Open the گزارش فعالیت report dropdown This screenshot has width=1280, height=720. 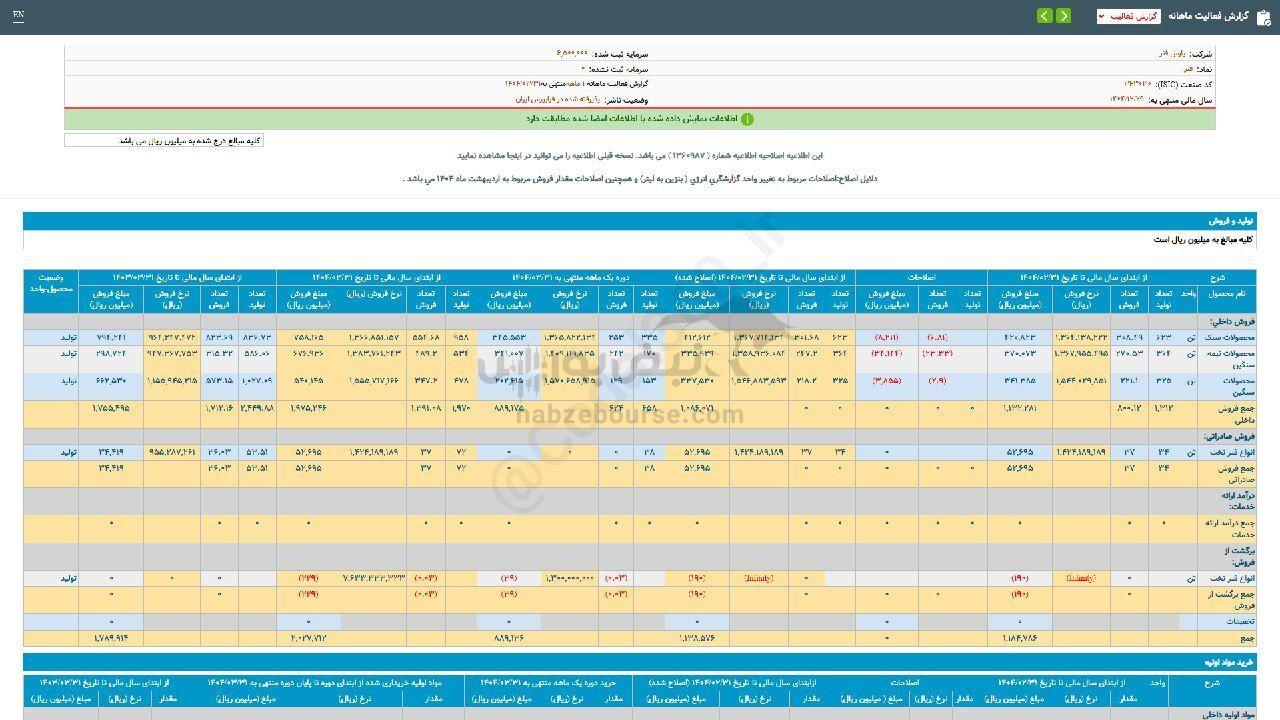(x=1128, y=16)
